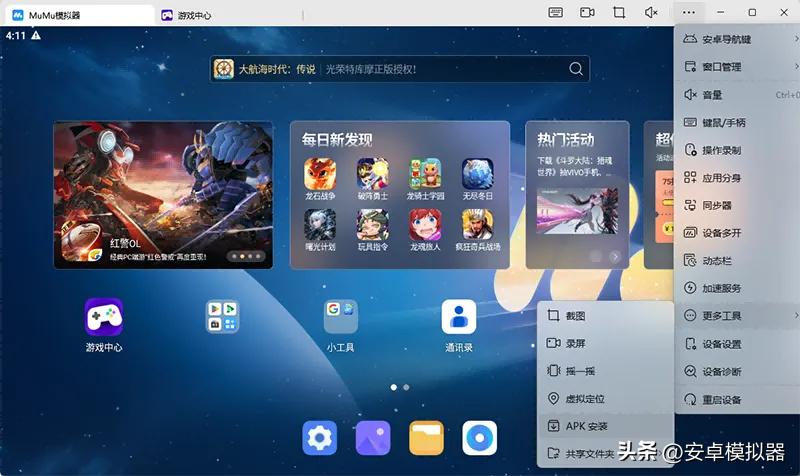800x476 pixels.
Task: Expand the 更多工具 submenu
Action: 737,316
